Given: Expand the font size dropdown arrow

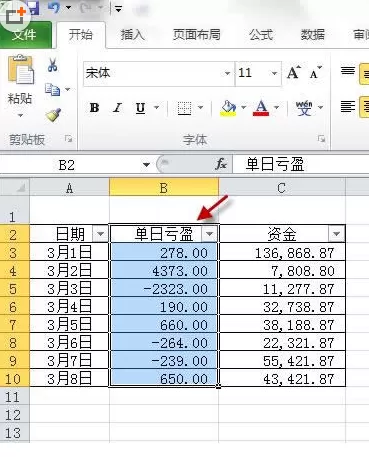Looking at the screenshot, I should click(274, 73).
